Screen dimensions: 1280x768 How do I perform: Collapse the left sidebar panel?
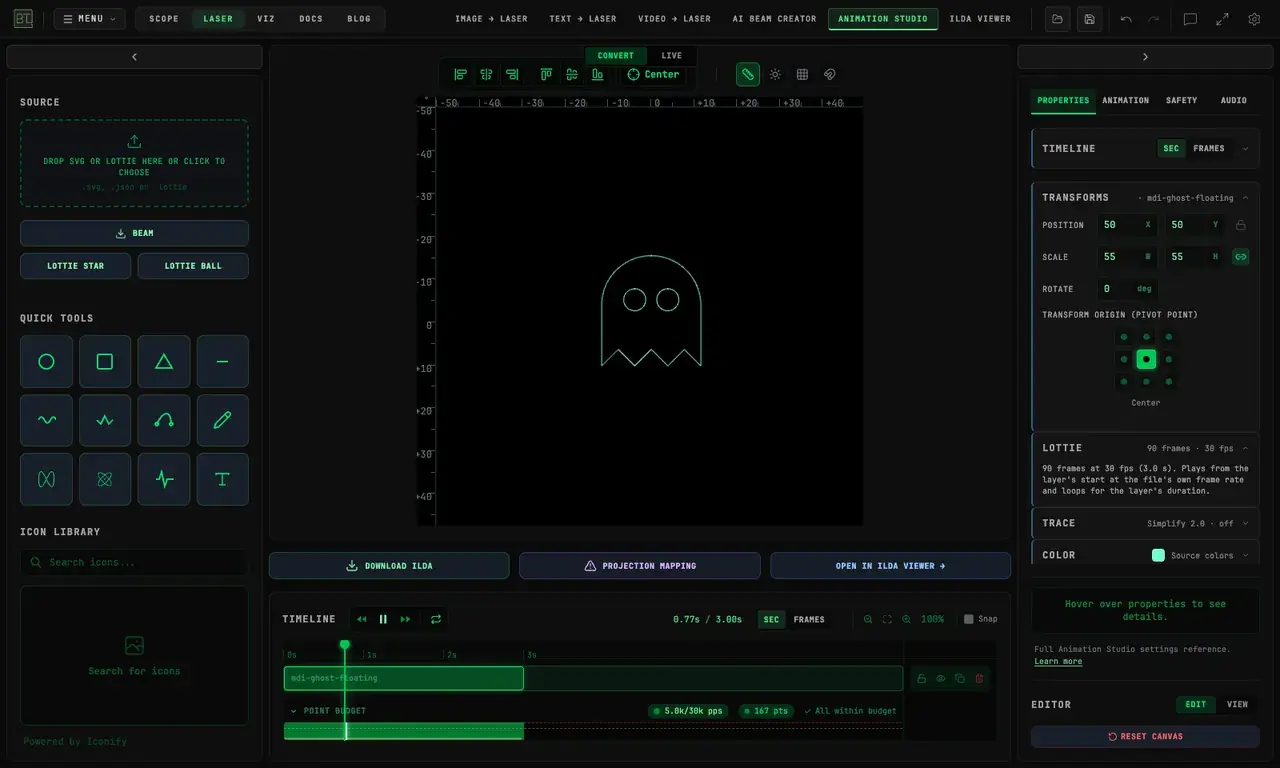[134, 57]
